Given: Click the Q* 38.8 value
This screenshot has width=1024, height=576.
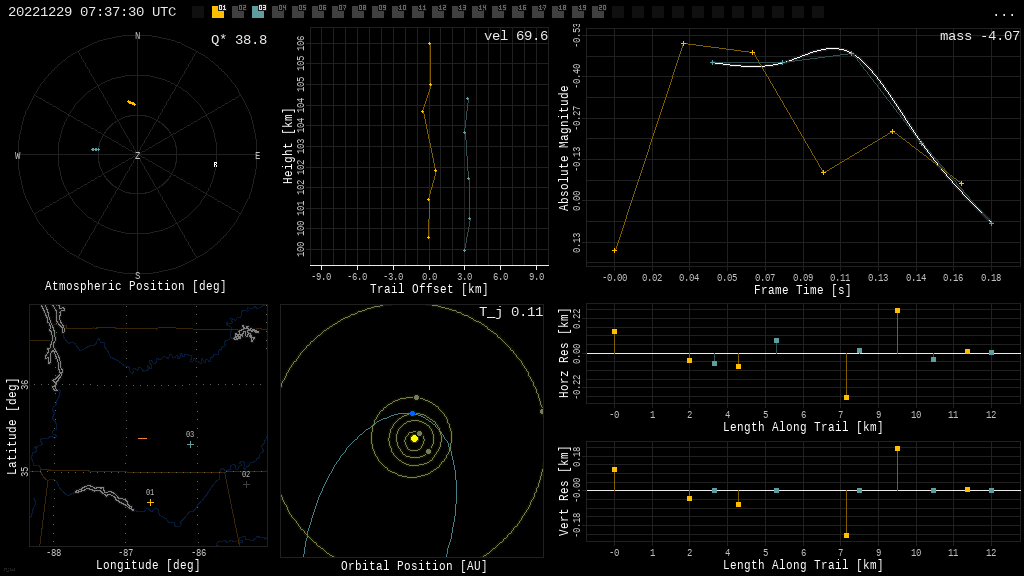Looking at the screenshot, I should pyautogui.click(x=238, y=40).
